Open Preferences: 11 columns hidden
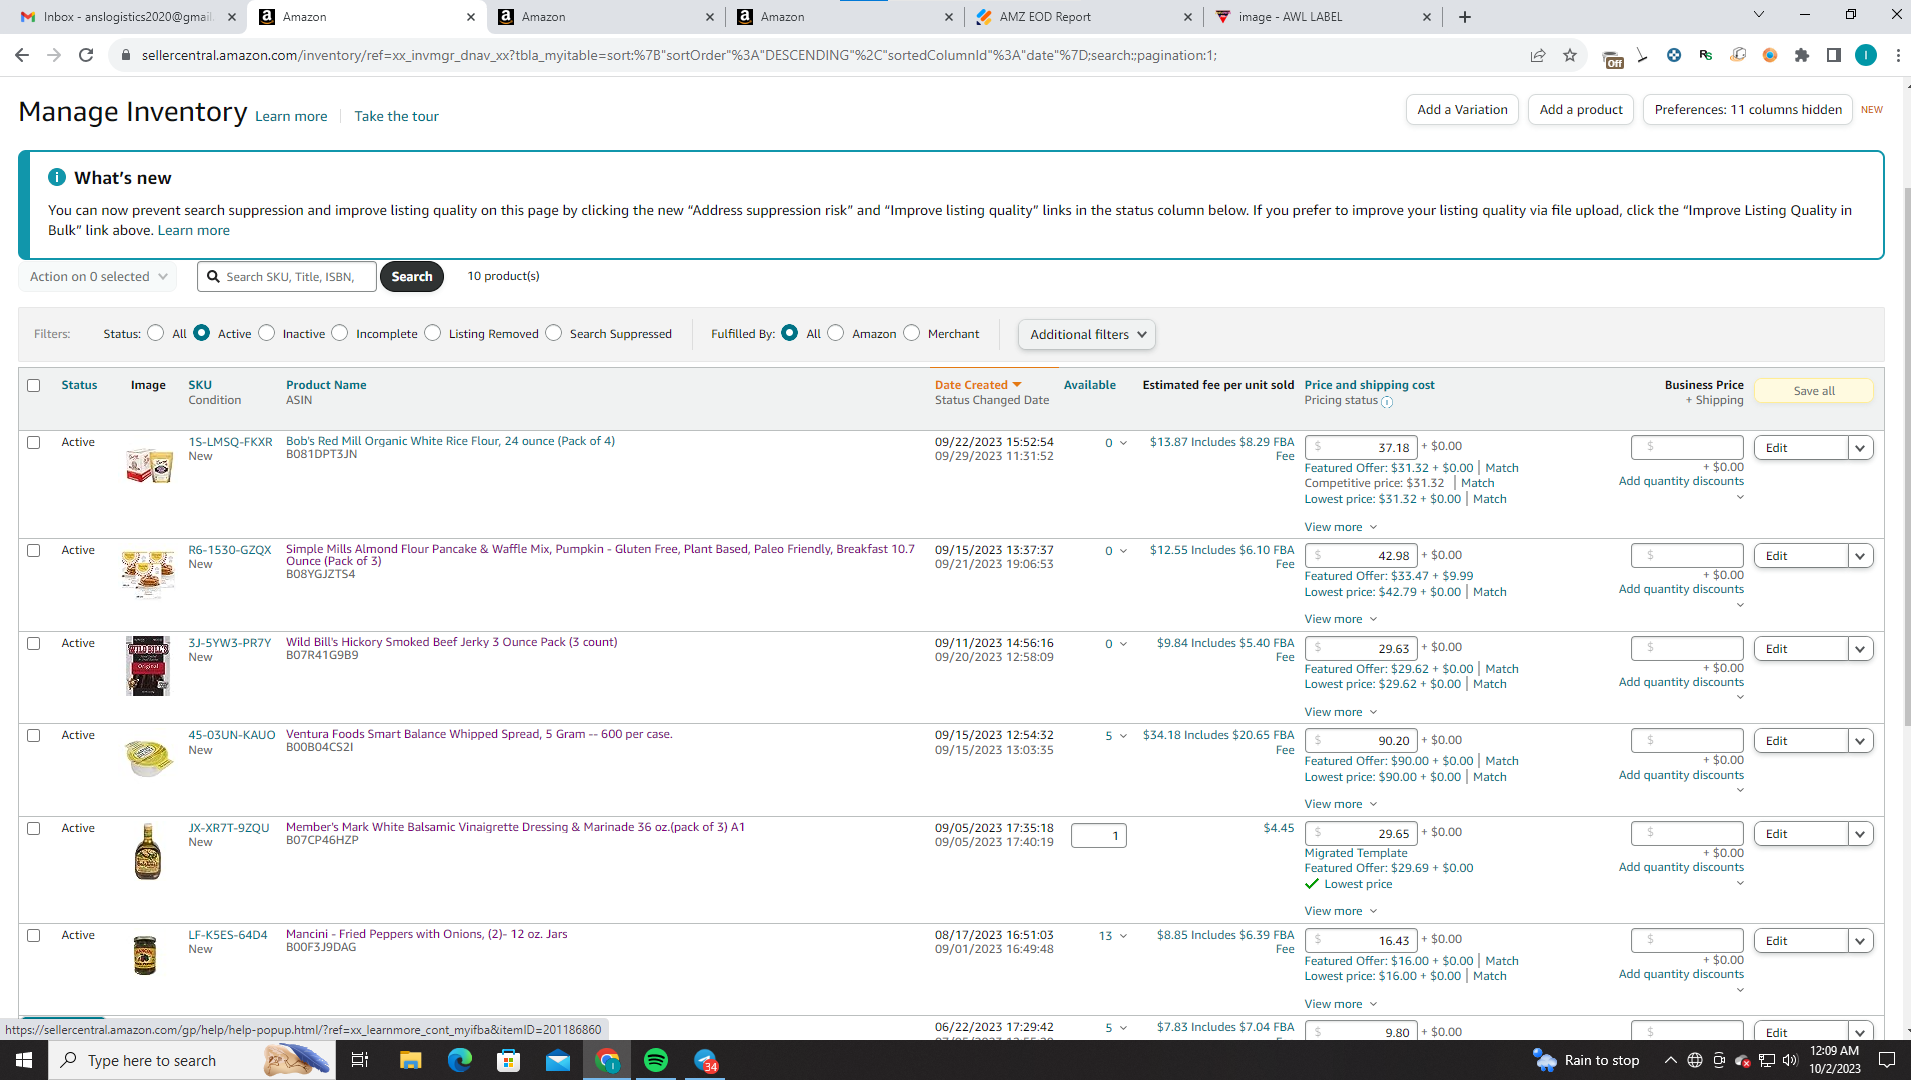This screenshot has width=1911, height=1080. point(1748,110)
